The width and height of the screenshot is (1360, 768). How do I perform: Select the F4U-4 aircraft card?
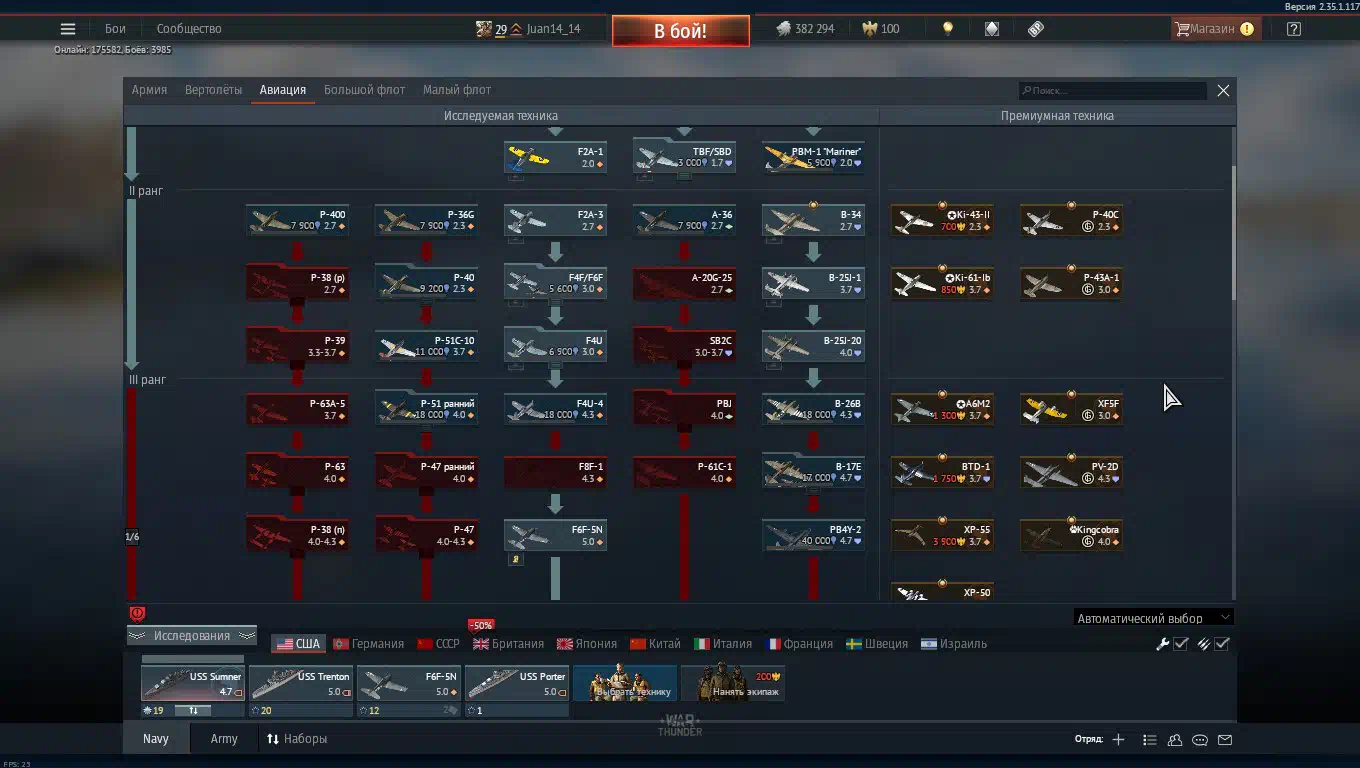click(x=555, y=409)
